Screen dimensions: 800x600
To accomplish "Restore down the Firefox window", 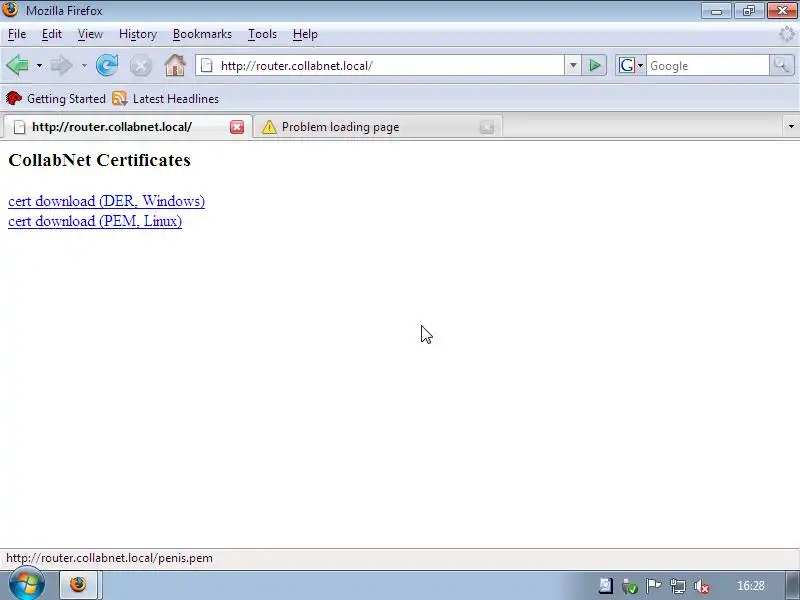I will [x=749, y=11].
